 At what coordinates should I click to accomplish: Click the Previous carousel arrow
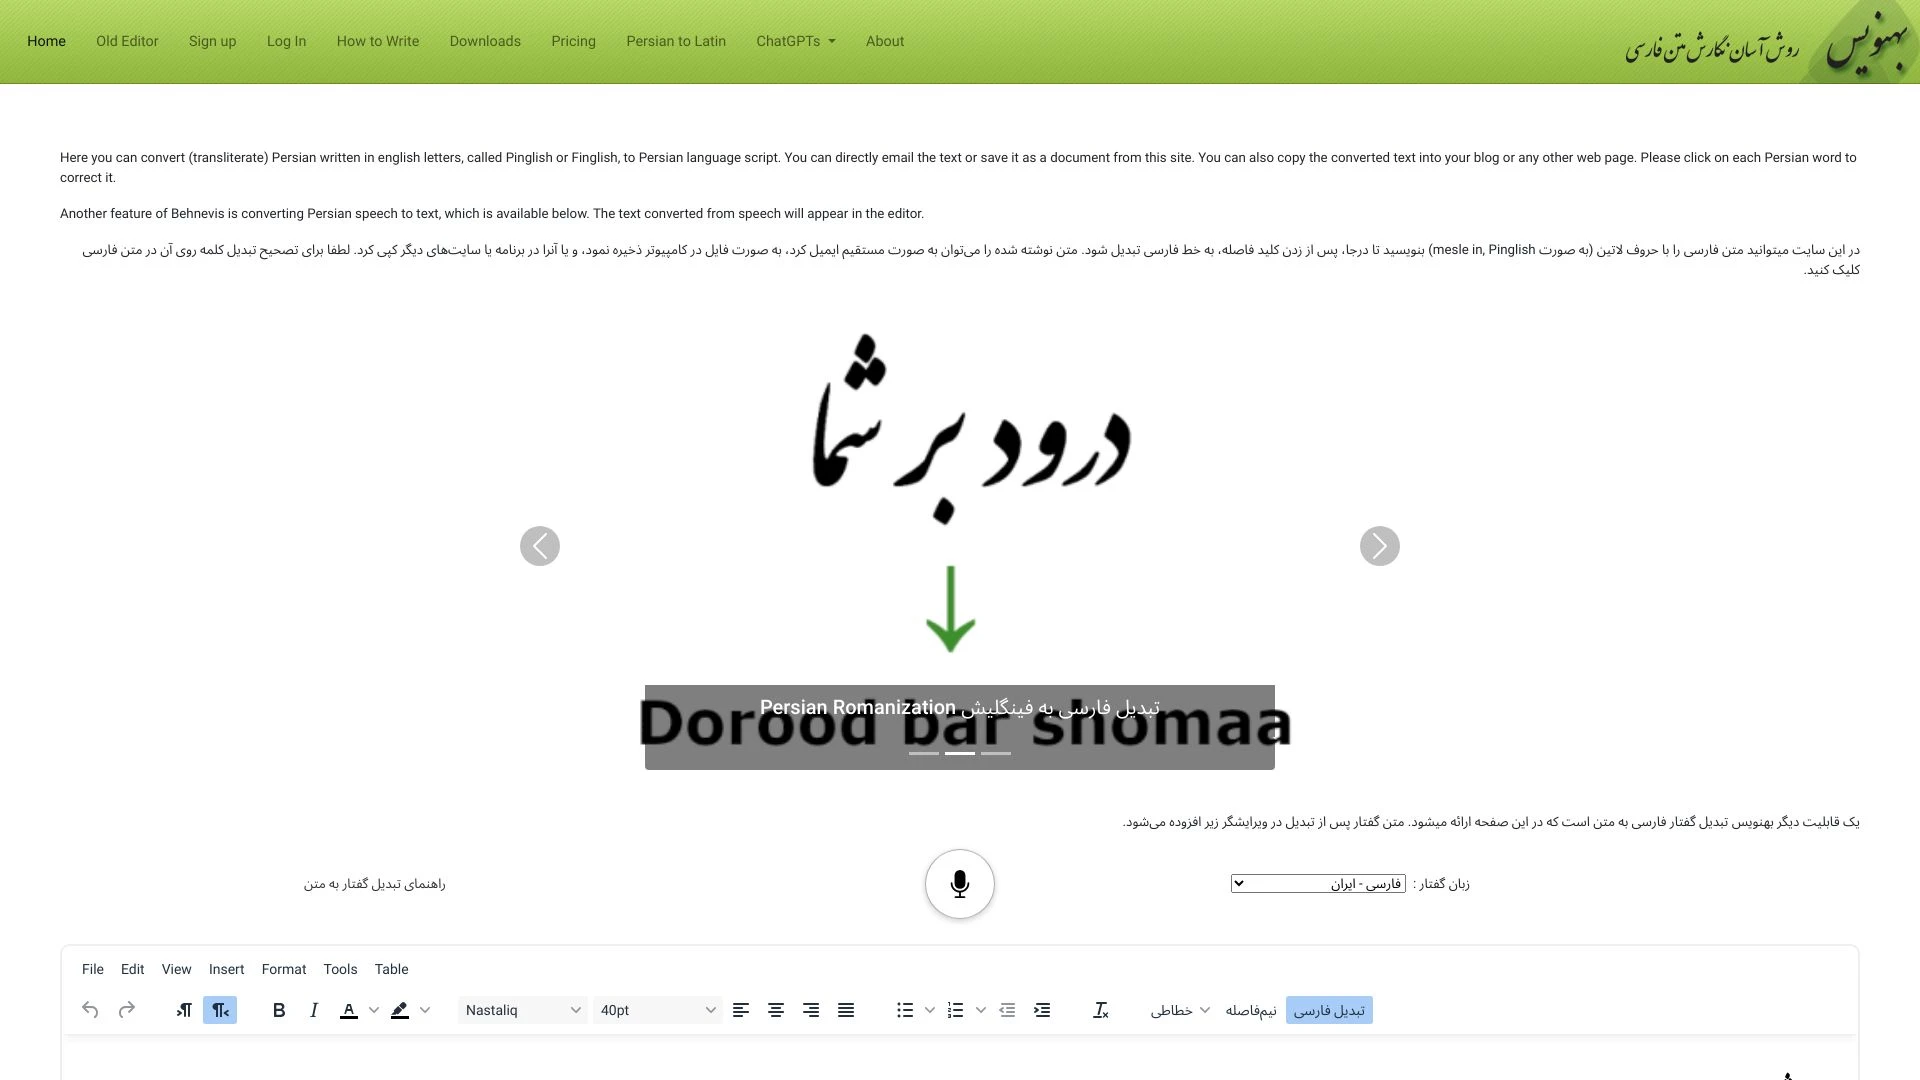(541, 545)
